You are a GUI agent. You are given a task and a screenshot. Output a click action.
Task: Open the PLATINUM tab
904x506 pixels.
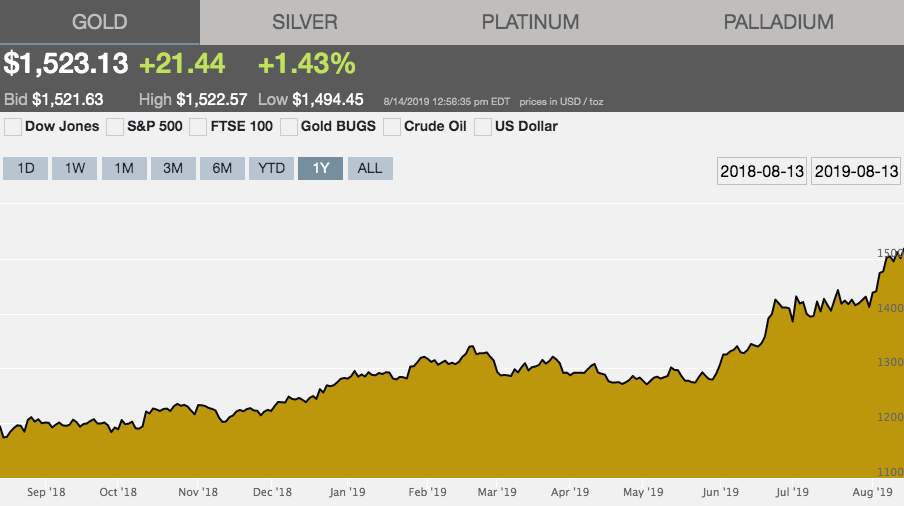530,22
